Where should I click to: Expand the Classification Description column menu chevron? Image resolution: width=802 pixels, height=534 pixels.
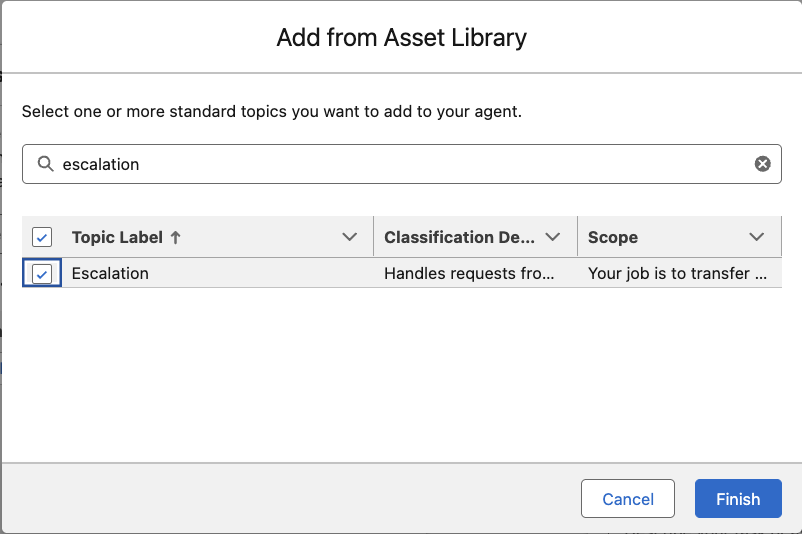click(553, 238)
